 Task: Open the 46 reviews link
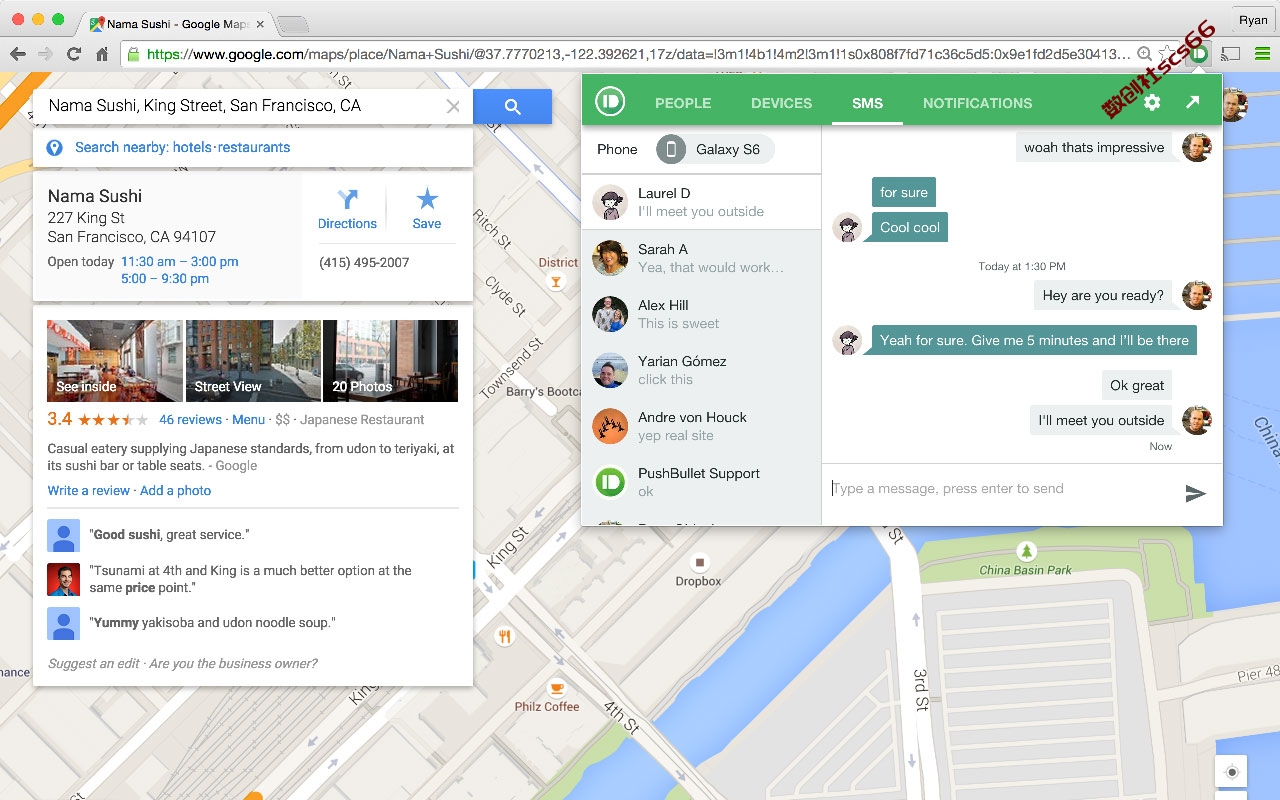pos(190,420)
